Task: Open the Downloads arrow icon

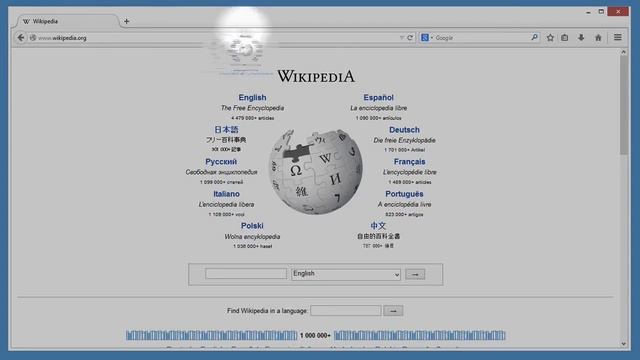Action: [581, 38]
